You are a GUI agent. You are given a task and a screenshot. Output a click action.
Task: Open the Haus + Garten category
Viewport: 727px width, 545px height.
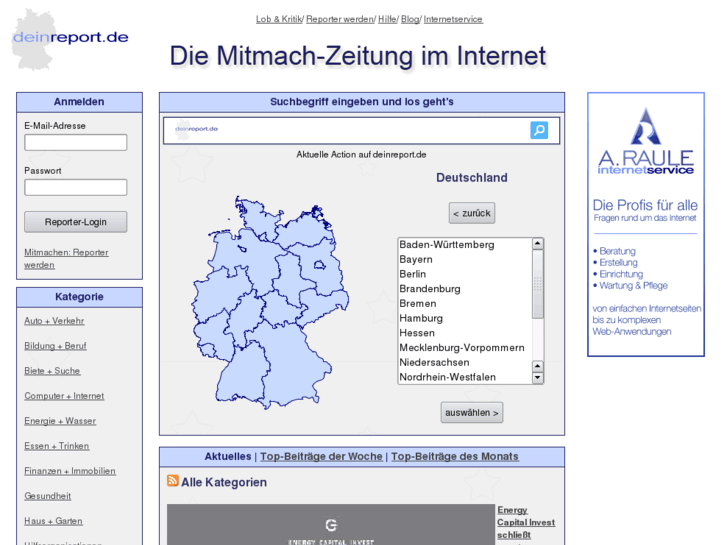pos(53,521)
